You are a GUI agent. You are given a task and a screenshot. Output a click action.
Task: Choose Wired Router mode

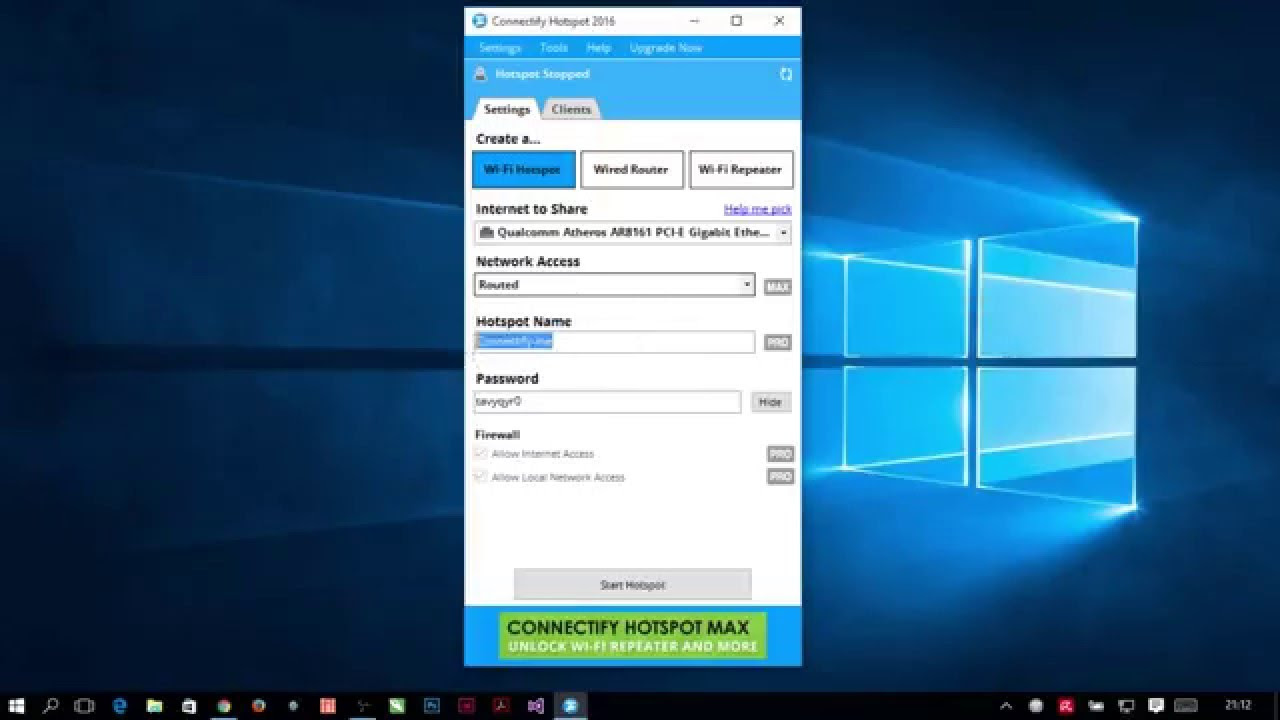point(631,169)
